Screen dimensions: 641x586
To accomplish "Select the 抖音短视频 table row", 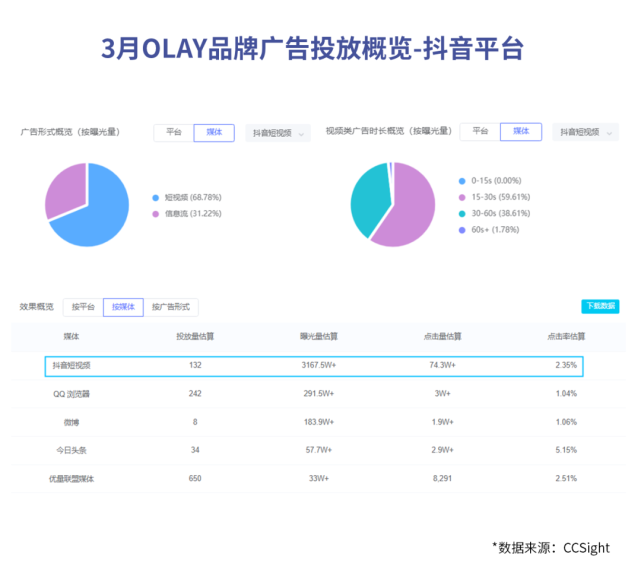I will point(313,365).
